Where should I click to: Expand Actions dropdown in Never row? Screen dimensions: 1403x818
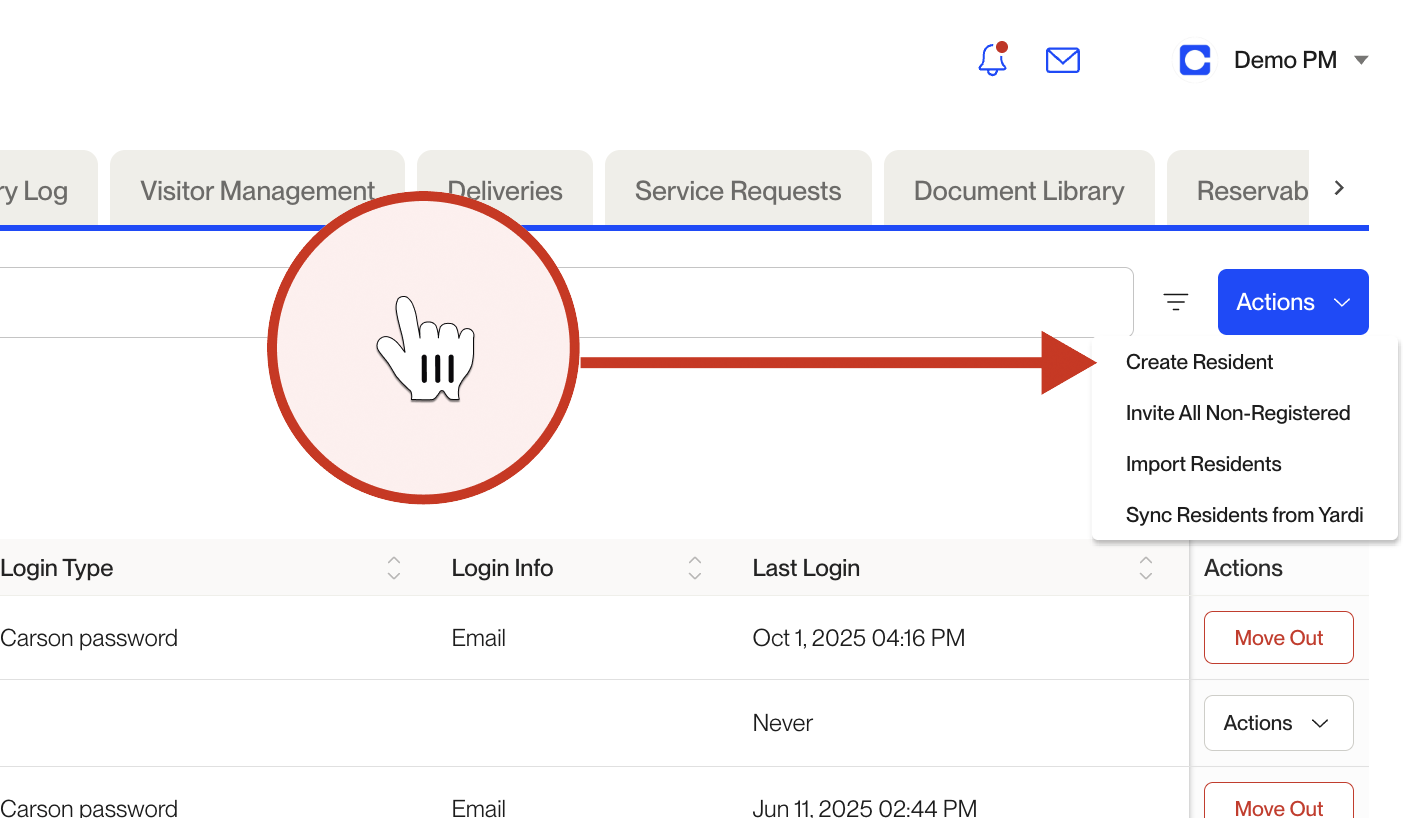point(1279,723)
